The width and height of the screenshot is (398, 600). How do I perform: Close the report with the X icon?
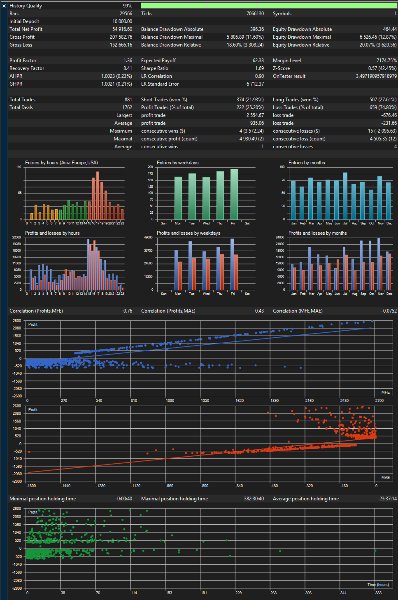coord(4,5)
